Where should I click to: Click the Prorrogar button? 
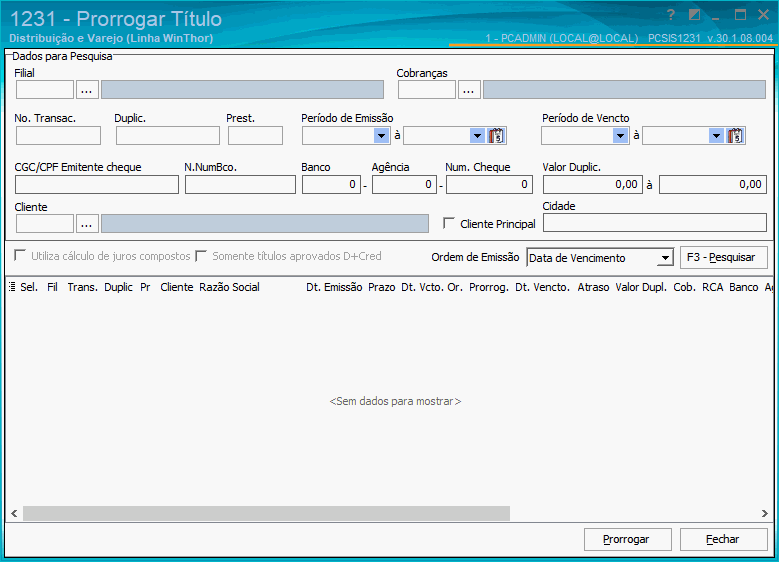[x=627, y=539]
